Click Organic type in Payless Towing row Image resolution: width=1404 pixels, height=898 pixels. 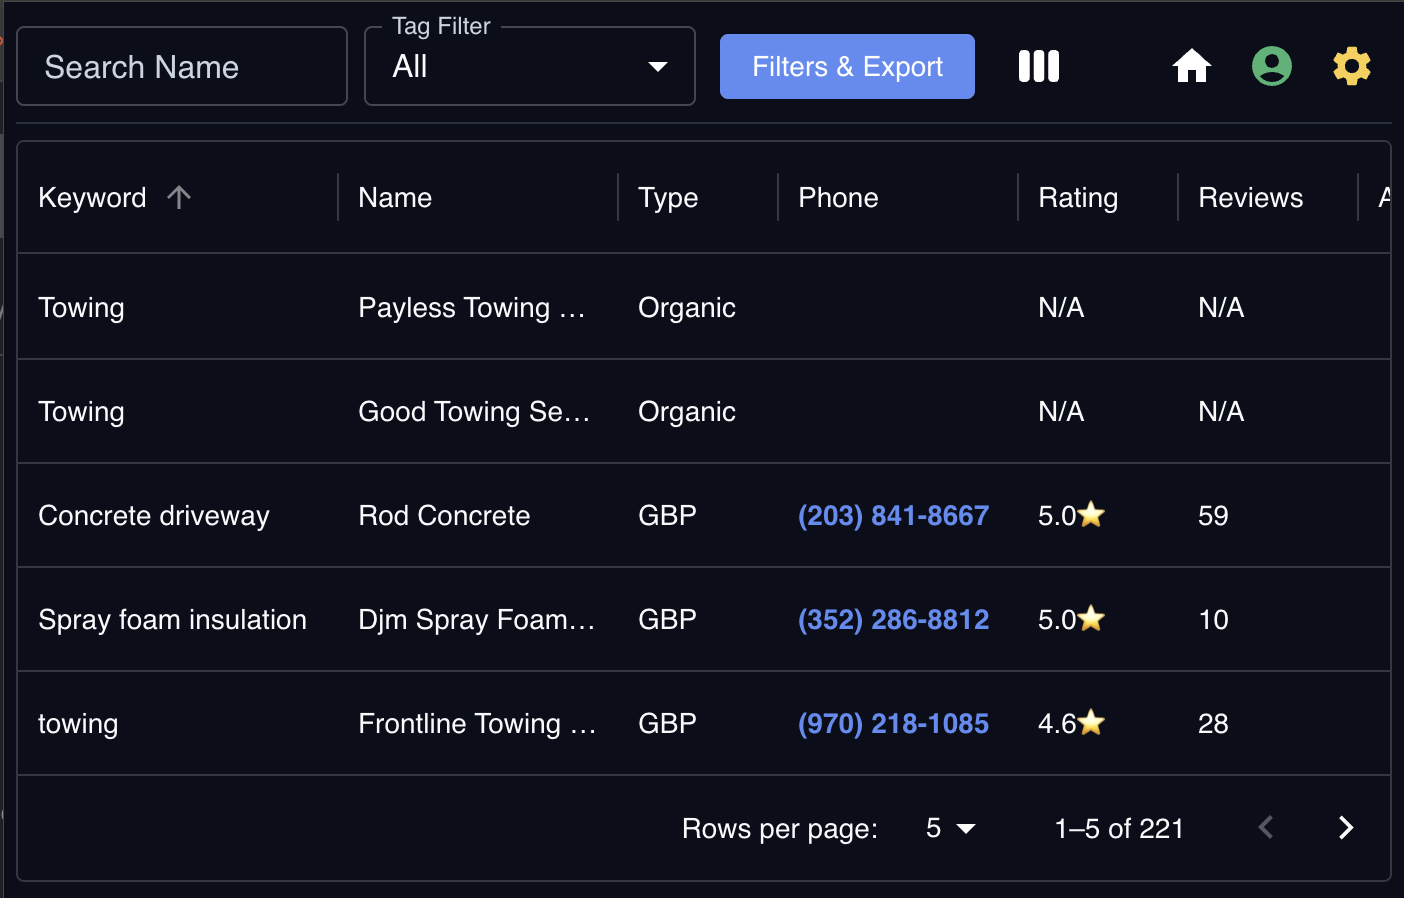[x=687, y=308]
